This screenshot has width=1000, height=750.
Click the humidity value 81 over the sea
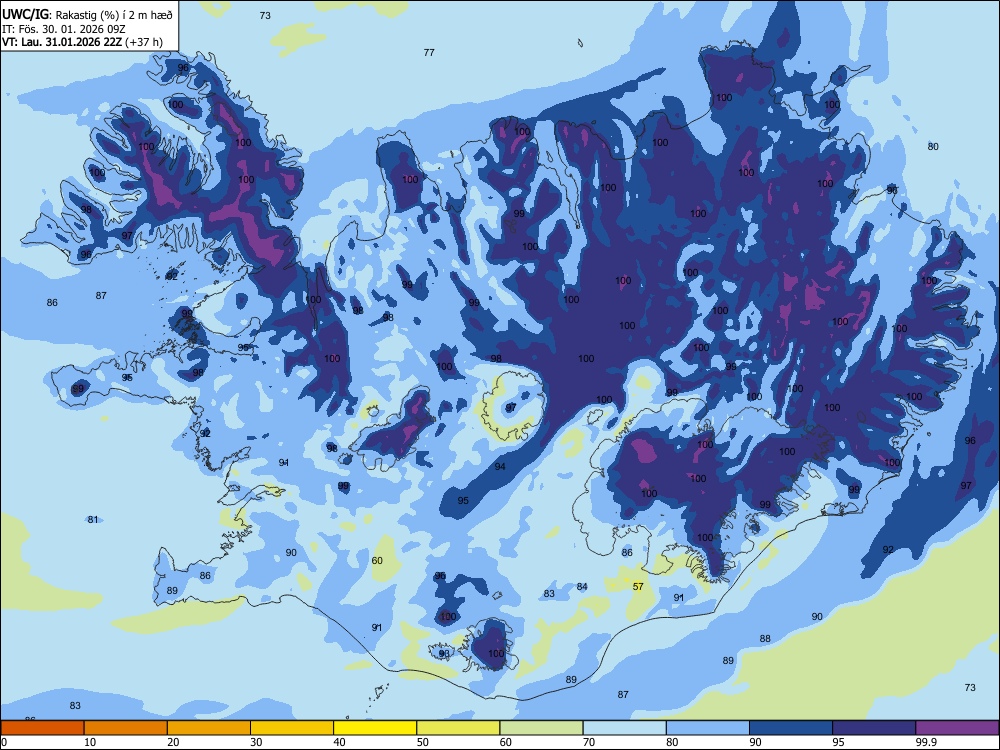93,520
